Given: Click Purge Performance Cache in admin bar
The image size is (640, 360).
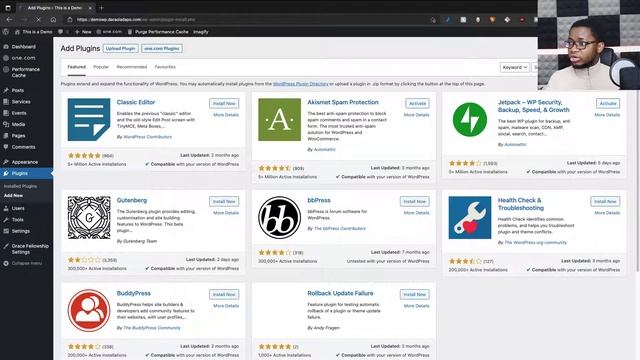Looking at the screenshot, I should pos(158,32).
